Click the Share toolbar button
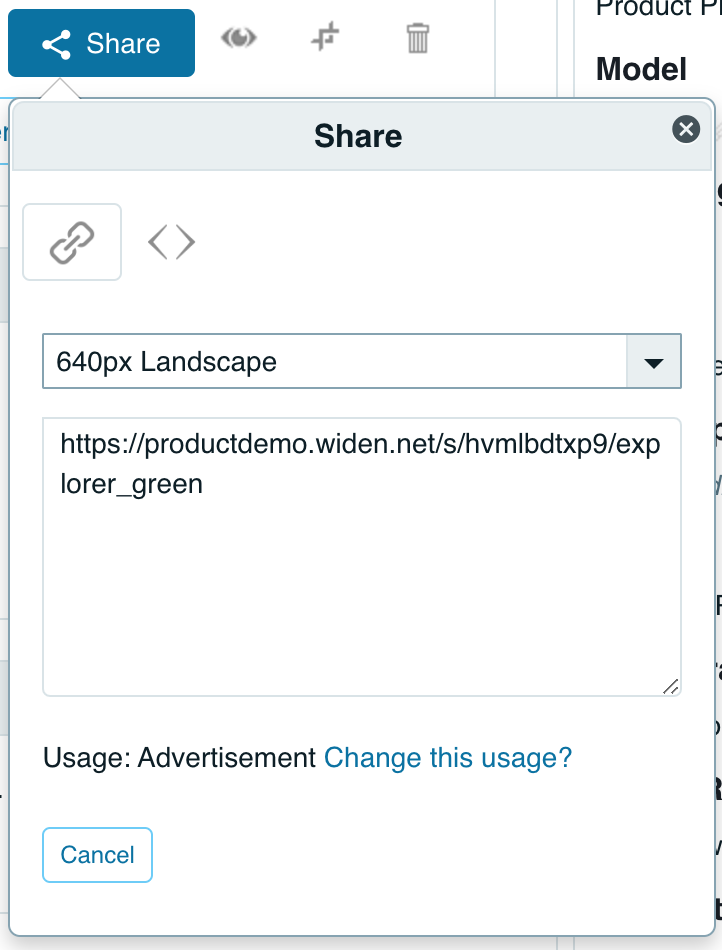 (x=100, y=42)
